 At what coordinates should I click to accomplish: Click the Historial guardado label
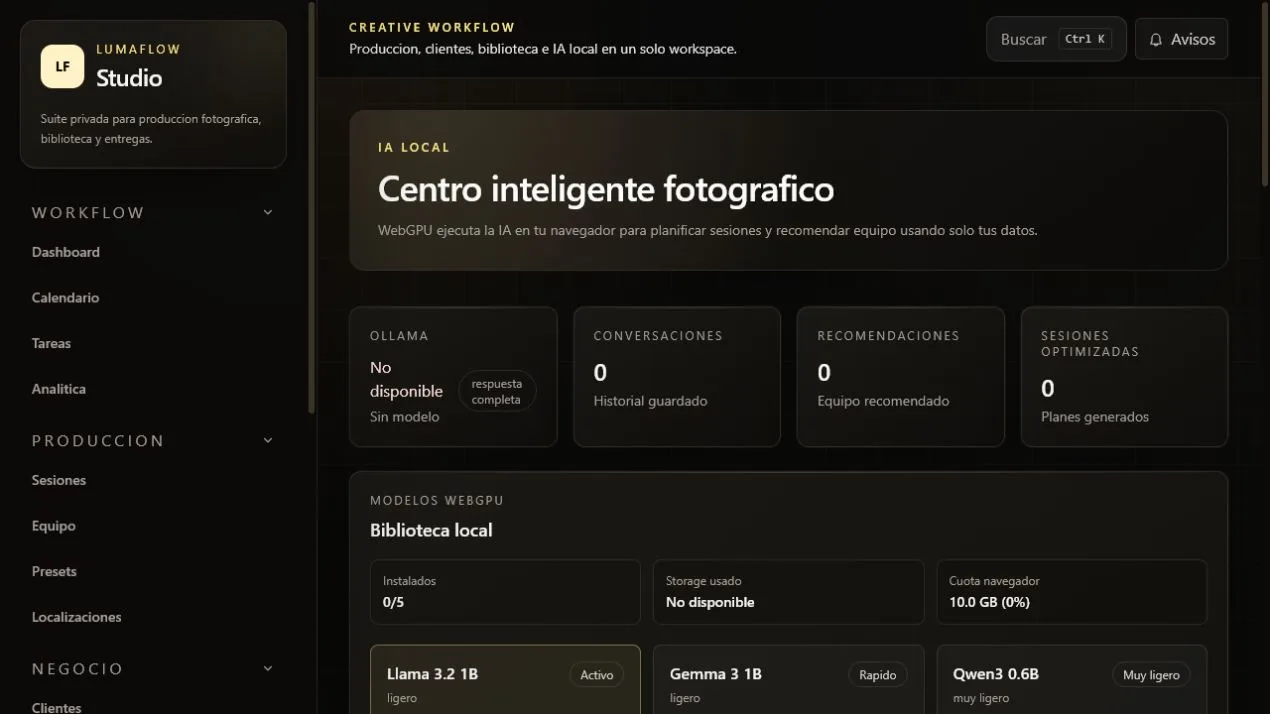(x=650, y=401)
